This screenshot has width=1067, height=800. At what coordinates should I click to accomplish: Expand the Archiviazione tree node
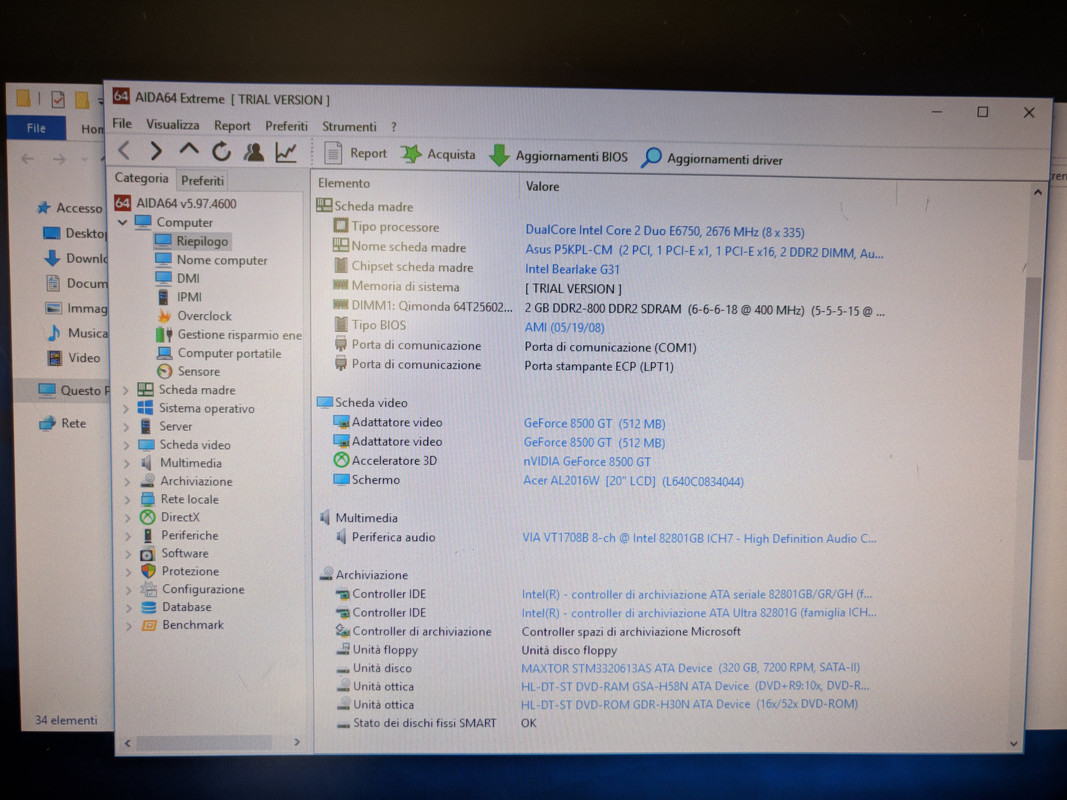(x=127, y=481)
